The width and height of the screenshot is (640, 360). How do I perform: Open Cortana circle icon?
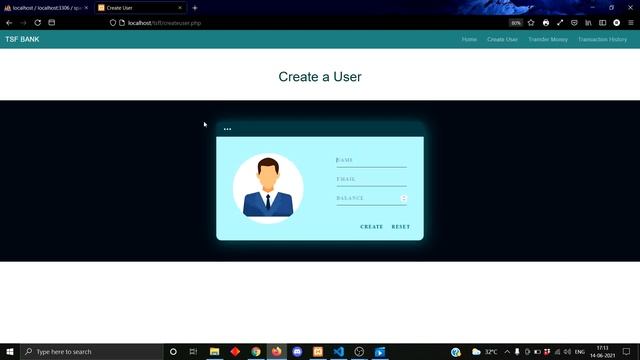(x=173, y=352)
